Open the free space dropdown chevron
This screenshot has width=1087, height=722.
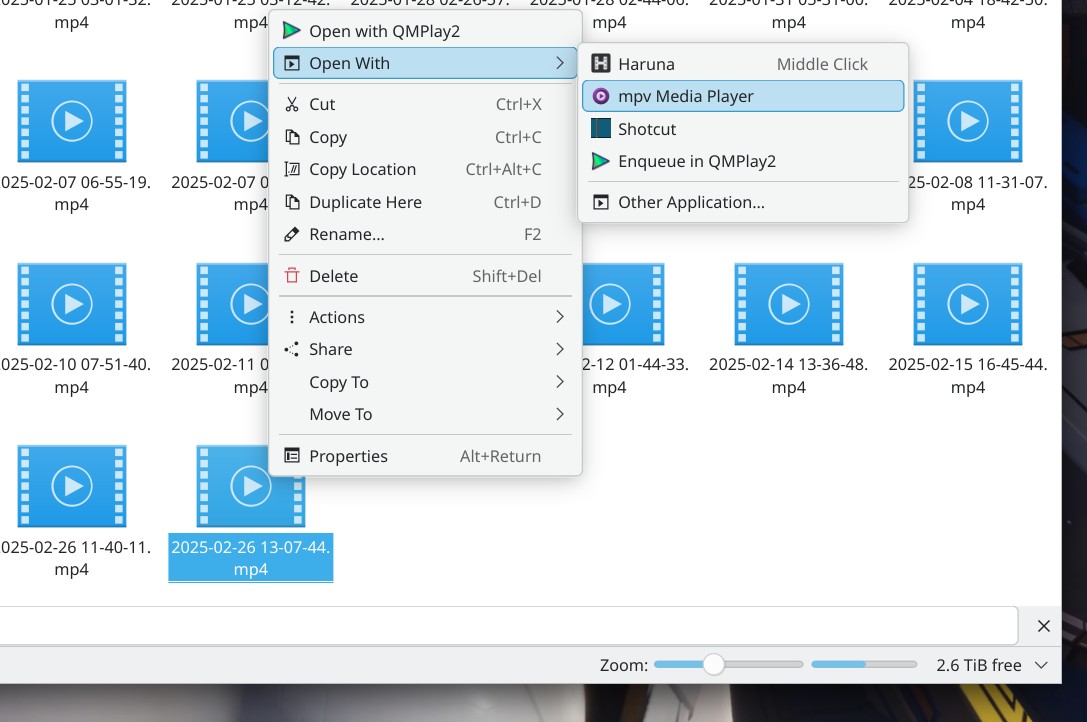click(1041, 665)
